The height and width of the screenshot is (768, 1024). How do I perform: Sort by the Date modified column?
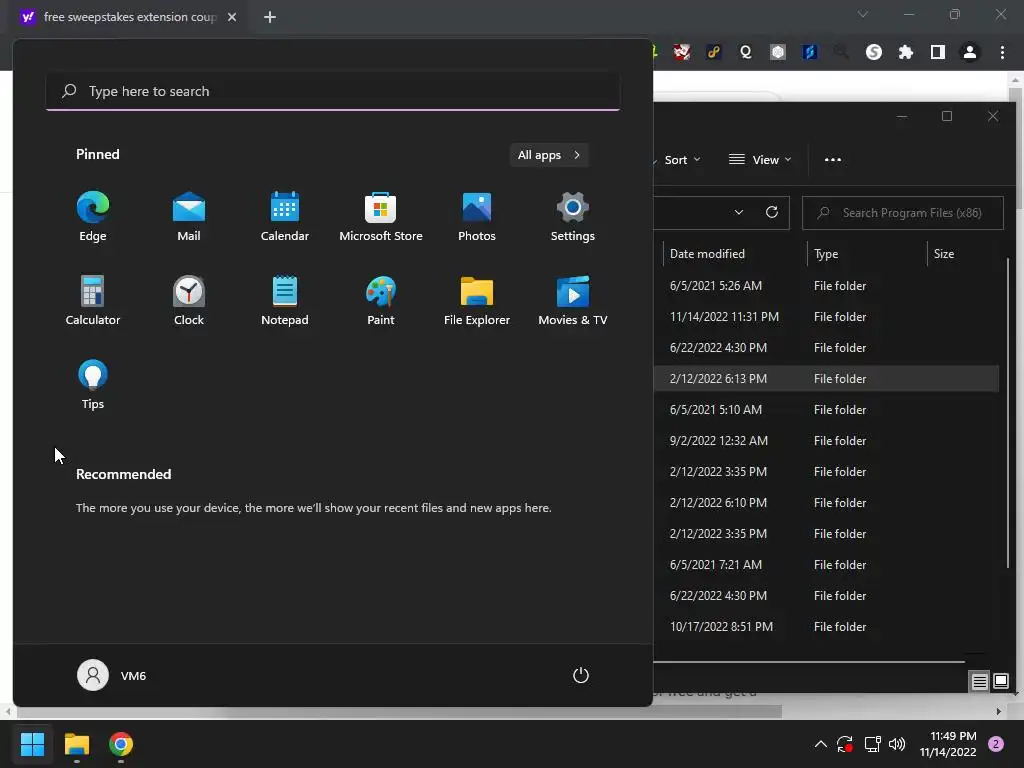tap(735, 254)
